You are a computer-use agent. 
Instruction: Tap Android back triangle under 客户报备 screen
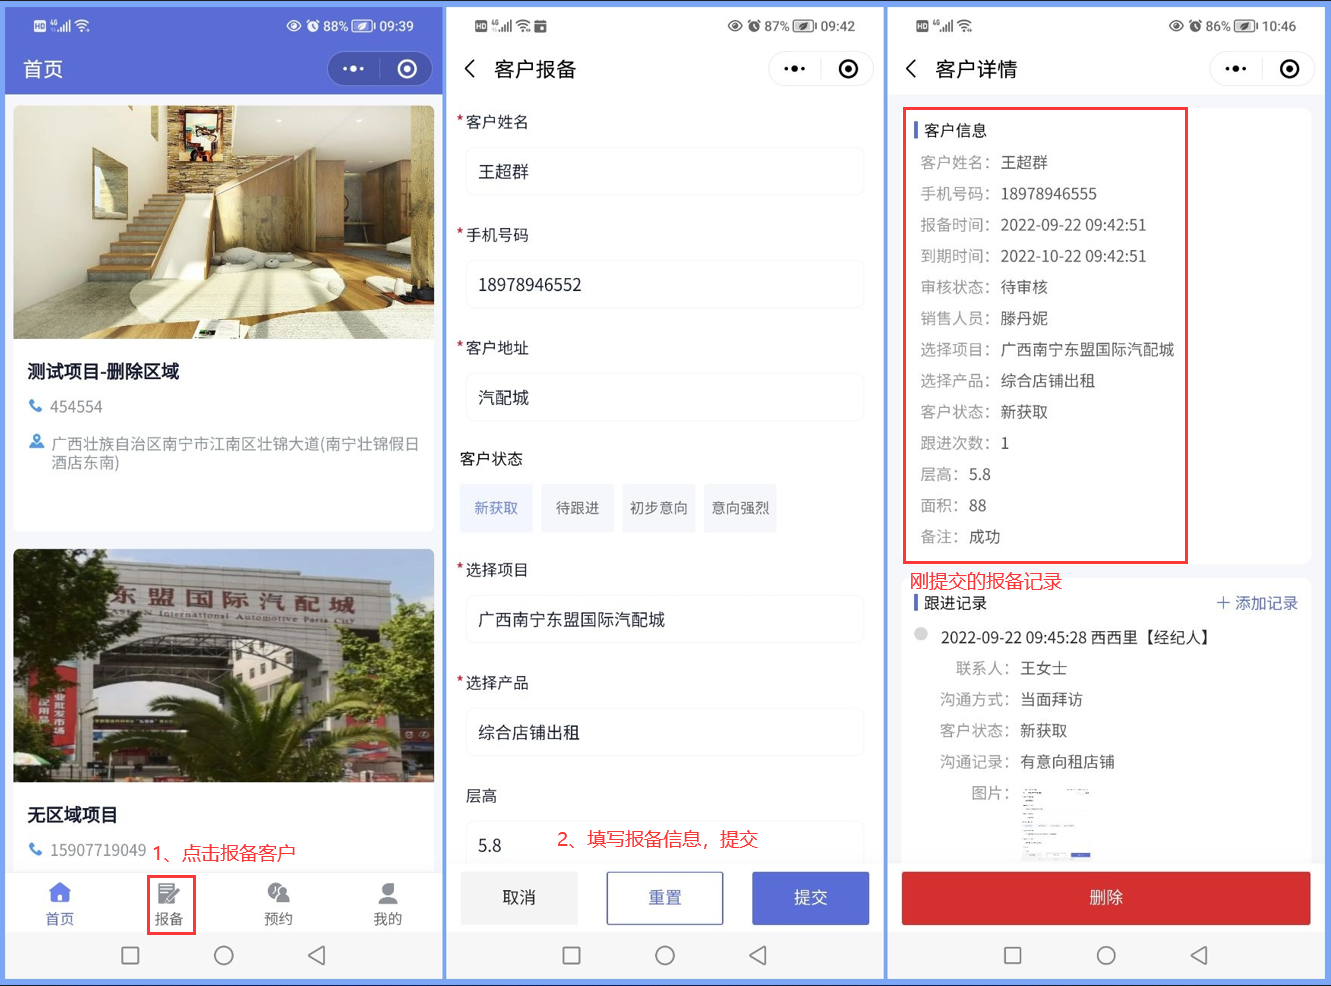tap(758, 956)
